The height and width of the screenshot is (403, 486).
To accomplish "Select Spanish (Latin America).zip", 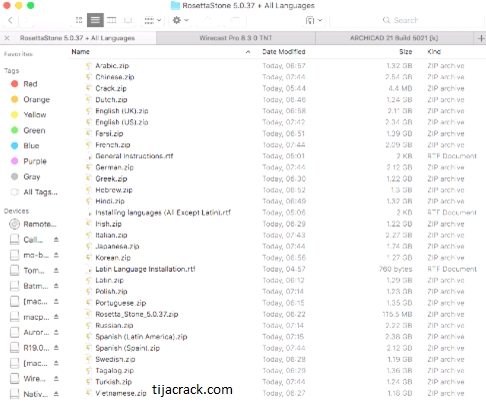I will coord(141,337).
